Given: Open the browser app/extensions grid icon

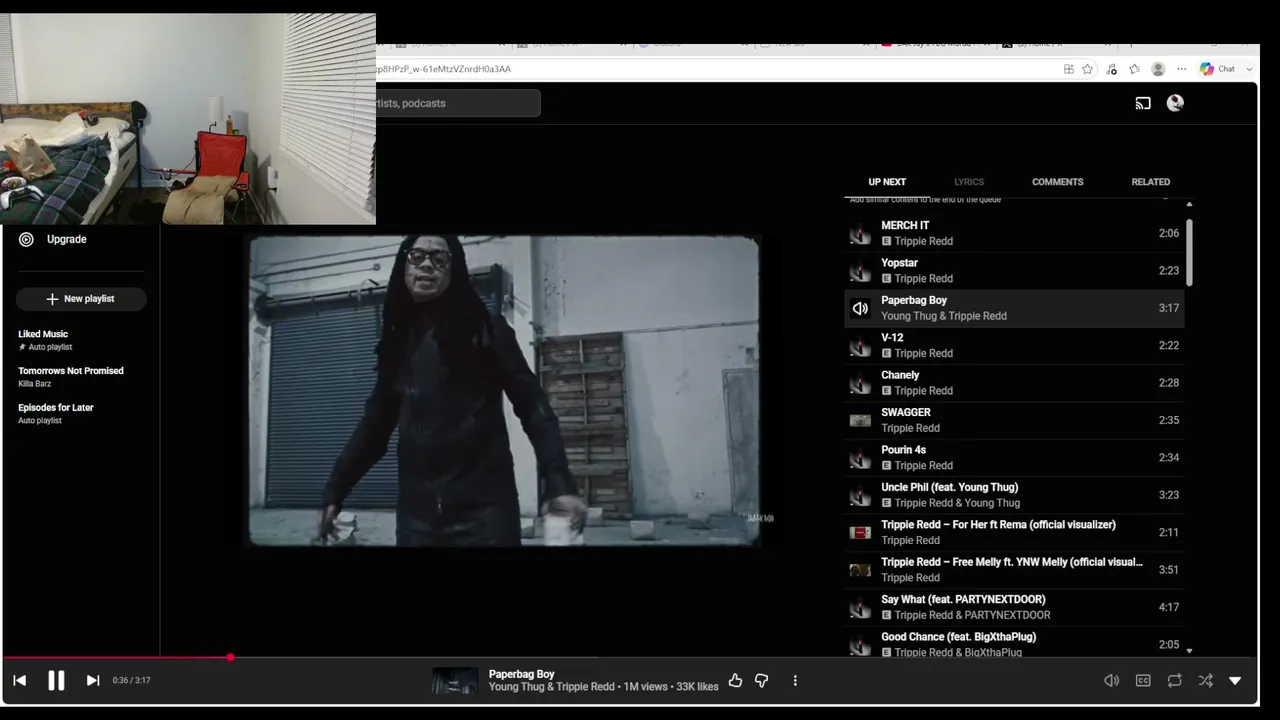Looking at the screenshot, I should pyautogui.click(x=1068, y=69).
